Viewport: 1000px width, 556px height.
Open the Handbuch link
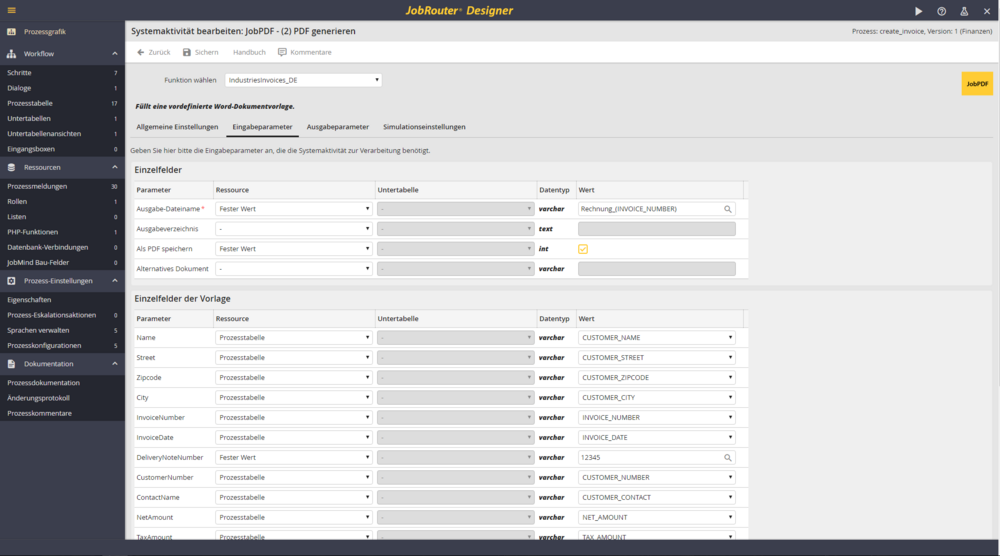tap(249, 52)
